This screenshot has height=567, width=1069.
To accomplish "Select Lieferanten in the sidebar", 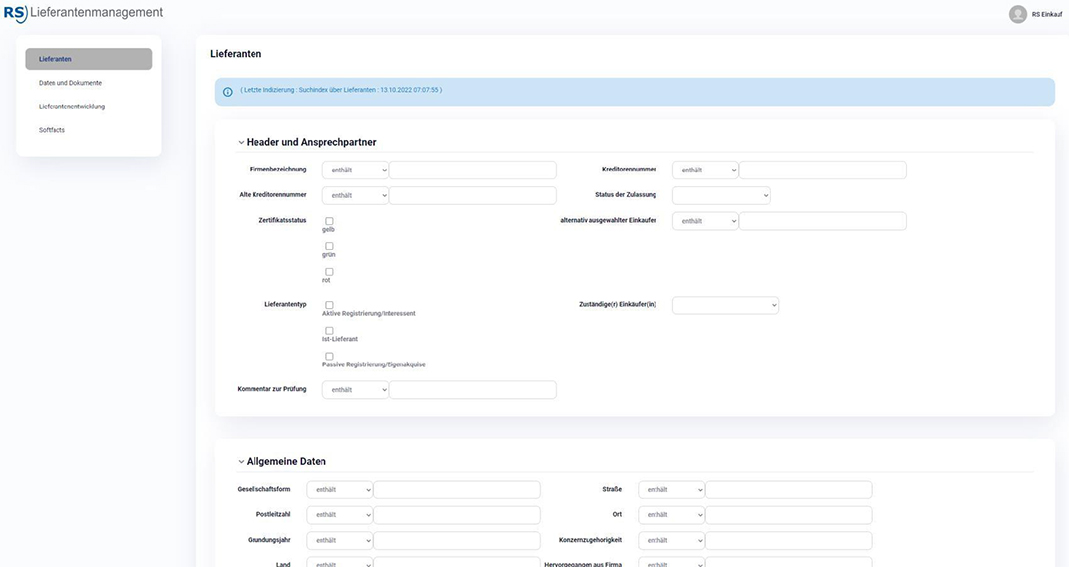I will pos(89,59).
